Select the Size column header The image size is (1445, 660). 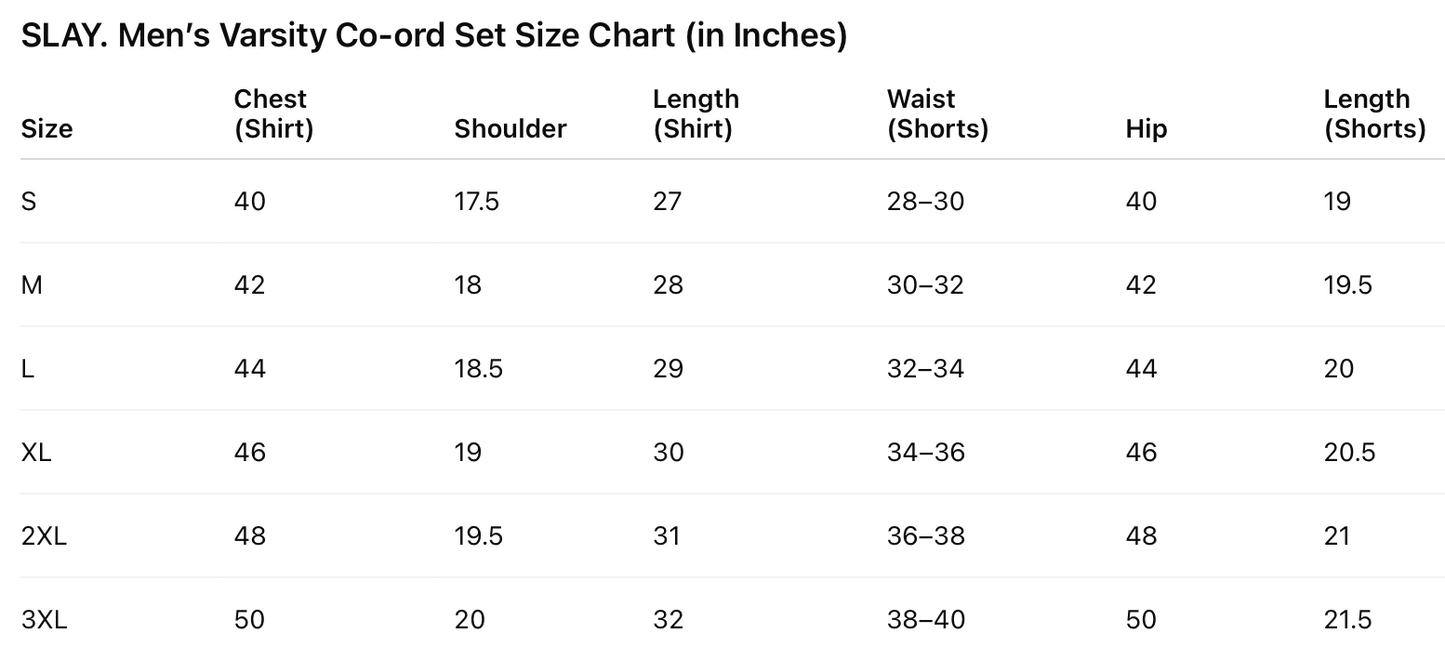coord(47,129)
